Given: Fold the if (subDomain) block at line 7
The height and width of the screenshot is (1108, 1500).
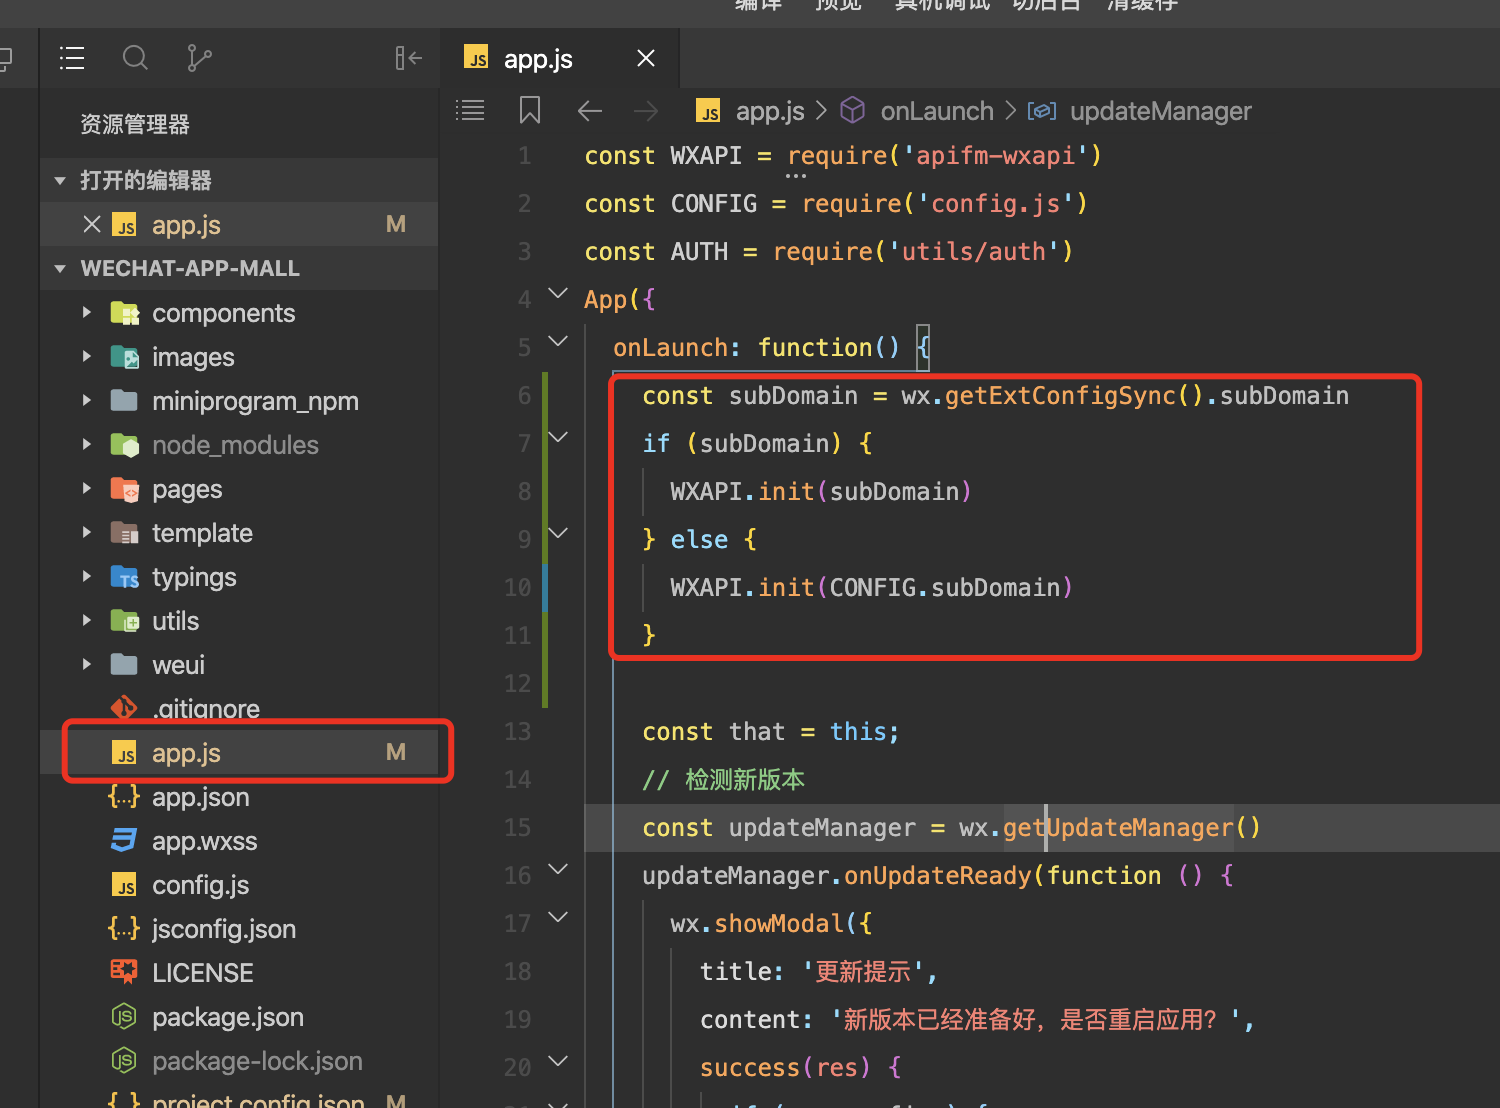Looking at the screenshot, I should tap(558, 437).
